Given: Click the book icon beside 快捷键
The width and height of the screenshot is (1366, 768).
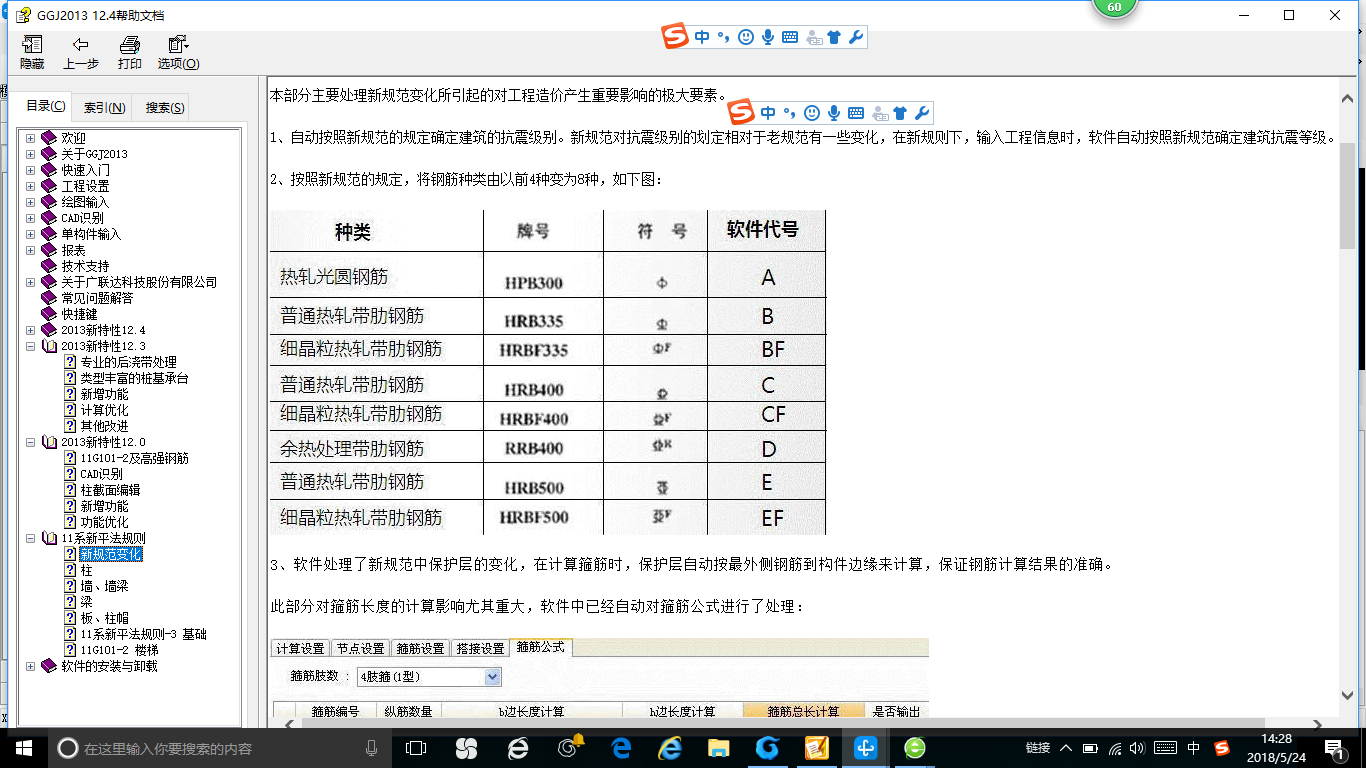Looking at the screenshot, I should pyautogui.click(x=49, y=314).
